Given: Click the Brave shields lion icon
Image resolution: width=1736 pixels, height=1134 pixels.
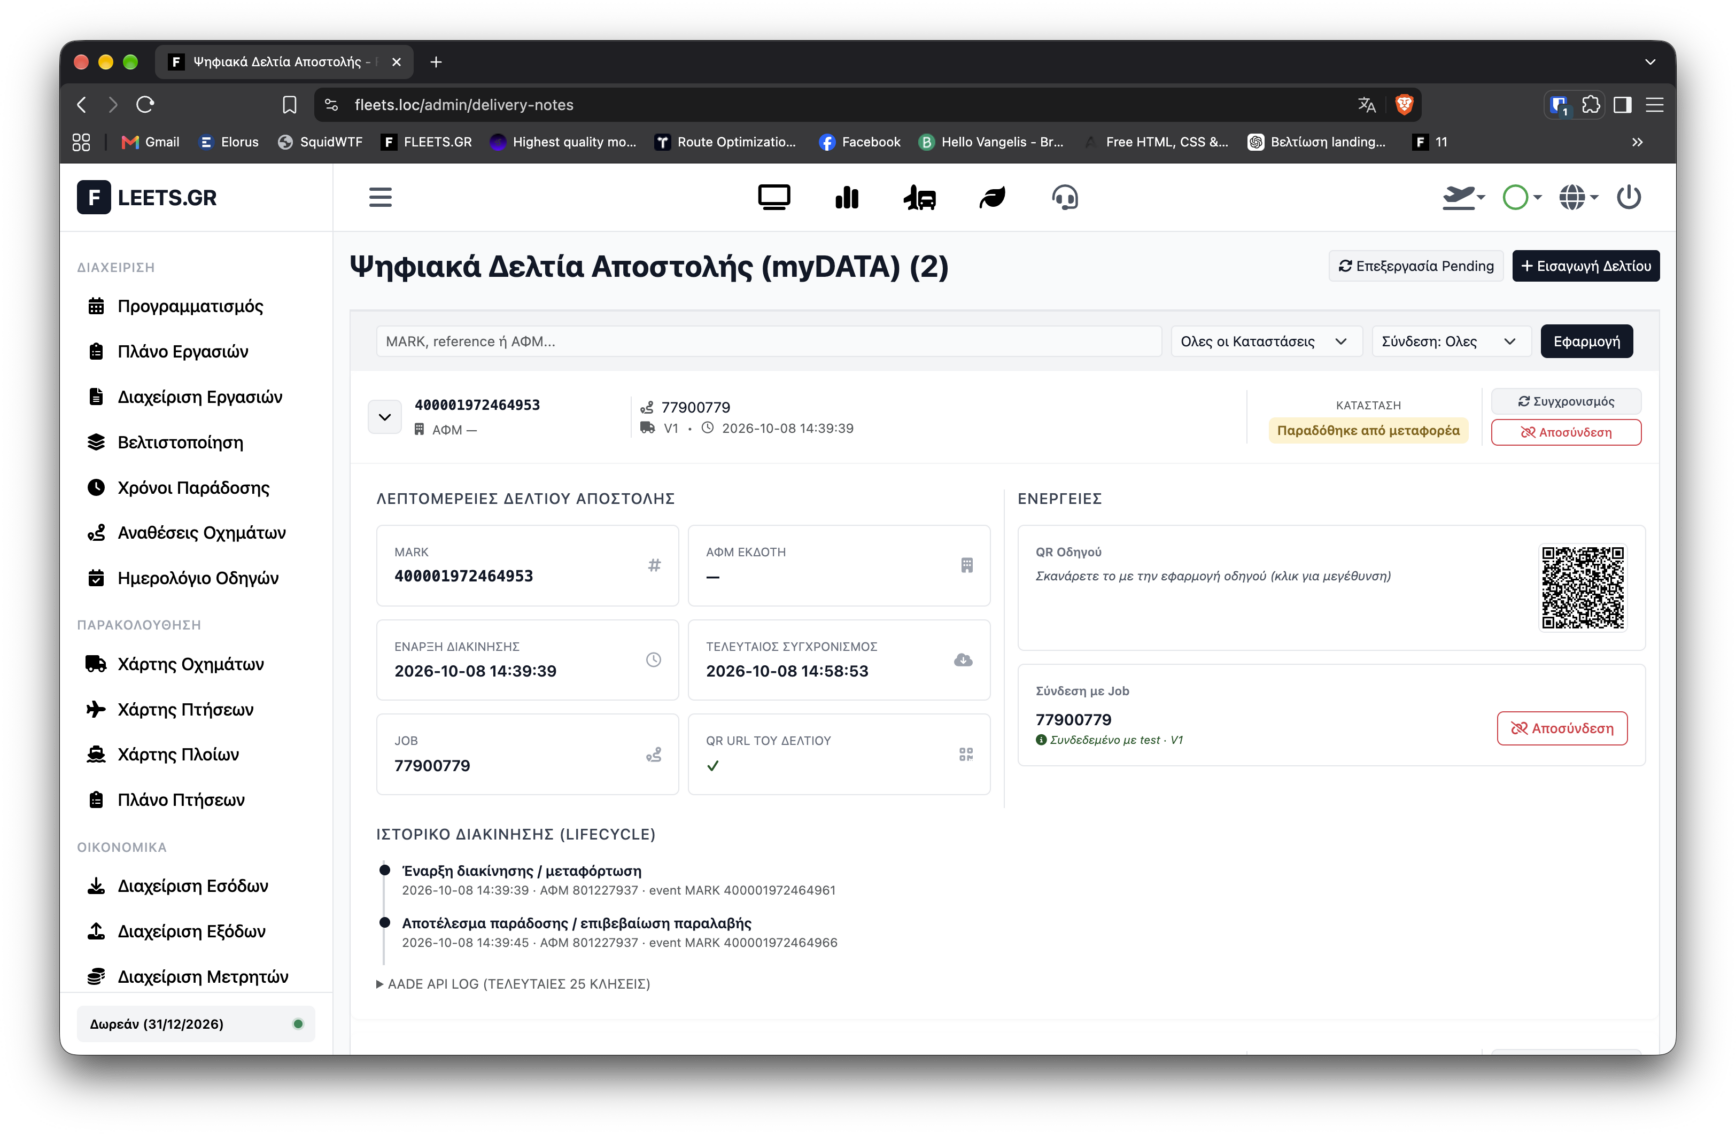Looking at the screenshot, I should coord(1404,104).
